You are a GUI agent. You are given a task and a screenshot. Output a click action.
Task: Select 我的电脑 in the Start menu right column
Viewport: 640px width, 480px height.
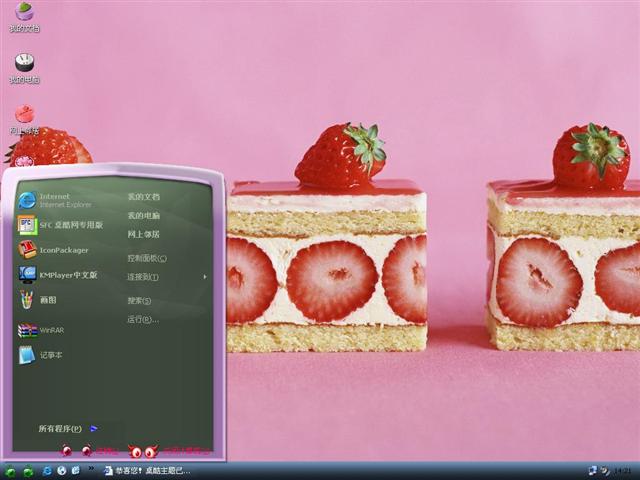point(144,216)
